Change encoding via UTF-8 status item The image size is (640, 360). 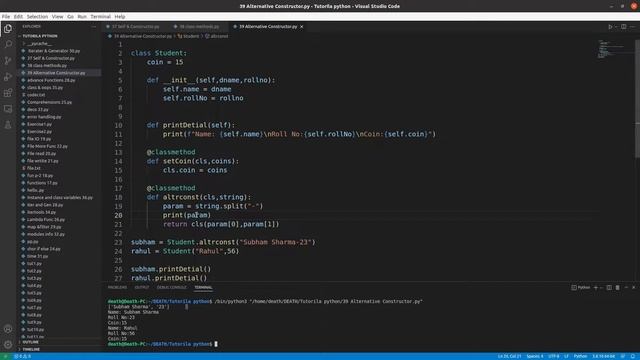tap(553, 356)
